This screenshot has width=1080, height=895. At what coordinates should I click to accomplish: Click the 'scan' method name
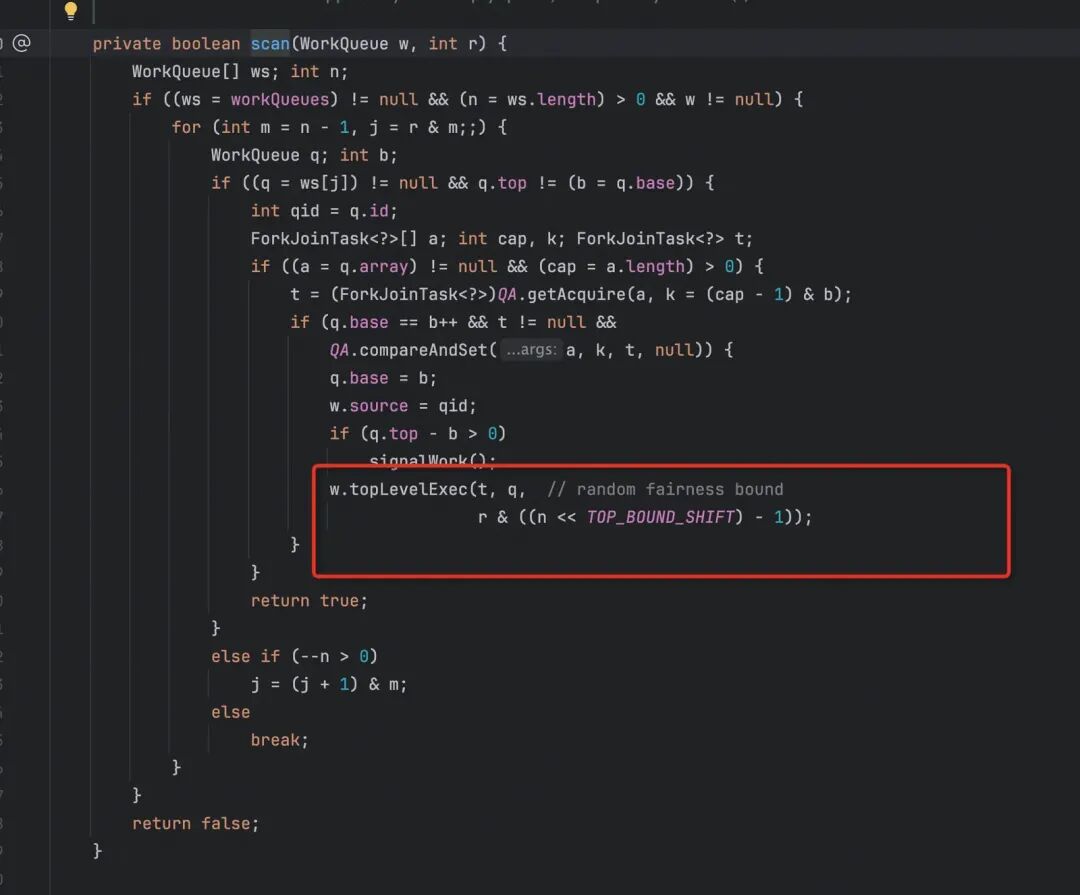click(270, 43)
